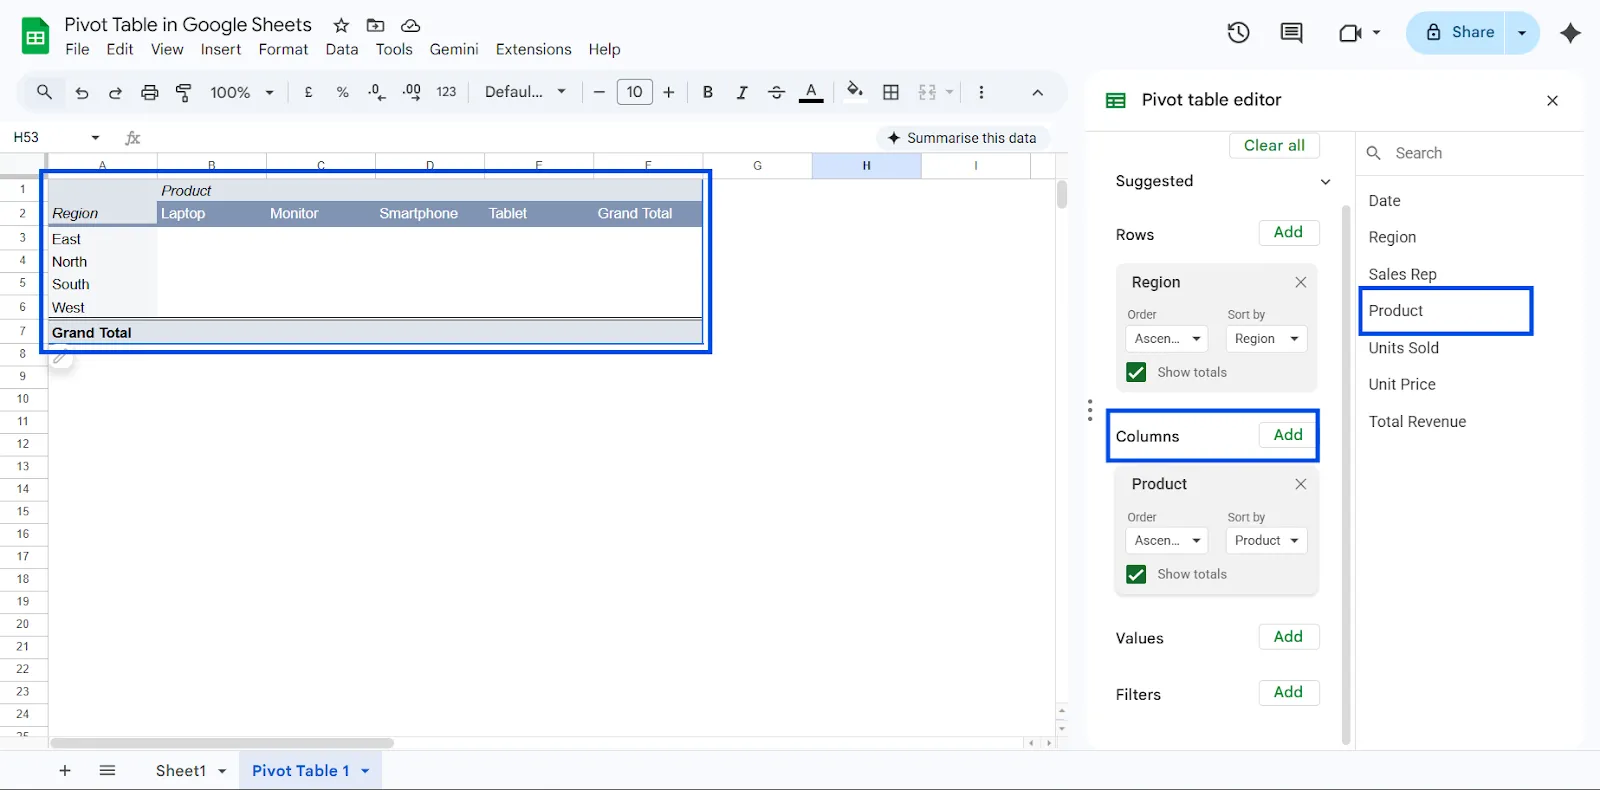Decrease decimal places
Screen dimensions: 1600x790
pyautogui.click(x=376, y=92)
